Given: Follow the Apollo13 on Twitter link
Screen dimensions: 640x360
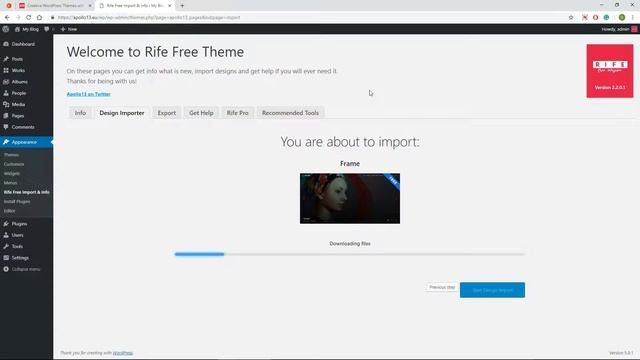Looking at the screenshot, I should pos(89,94).
